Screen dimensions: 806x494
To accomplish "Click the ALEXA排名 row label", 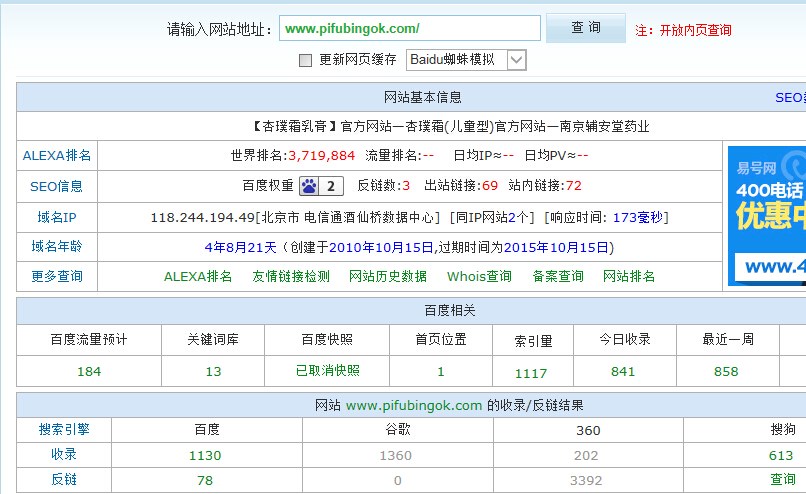I will coord(57,155).
